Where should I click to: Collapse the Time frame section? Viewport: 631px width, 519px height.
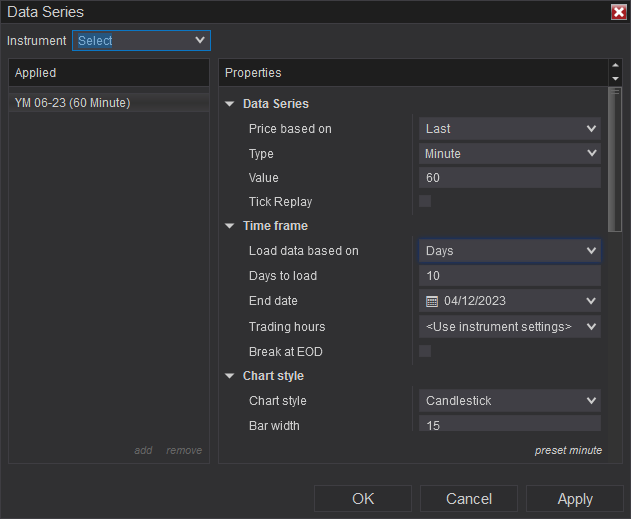pos(230,226)
